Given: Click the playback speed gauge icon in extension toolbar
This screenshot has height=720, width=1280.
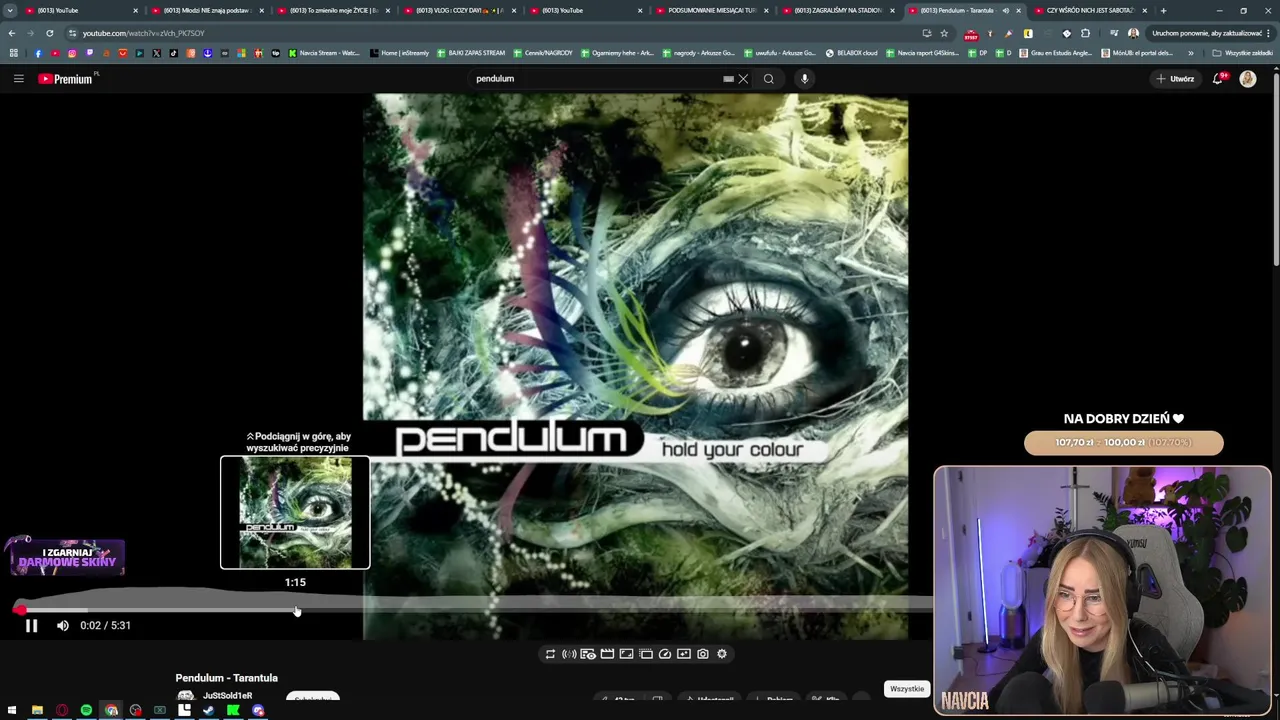Looking at the screenshot, I should pos(665,654).
